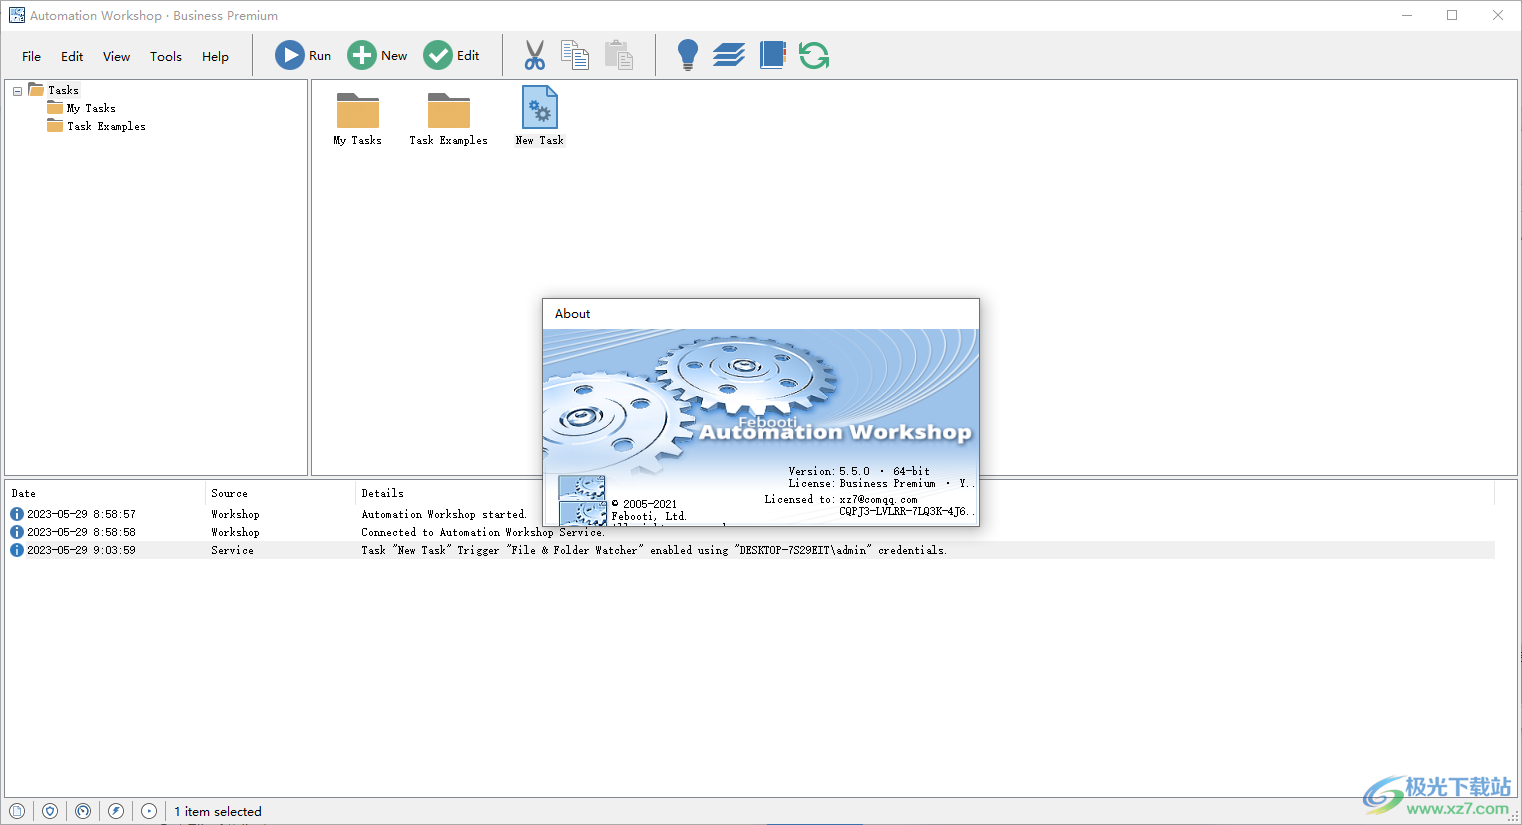This screenshot has width=1522, height=825.
Task: Click the lightbulb icon in toolbar
Action: (688, 55)
